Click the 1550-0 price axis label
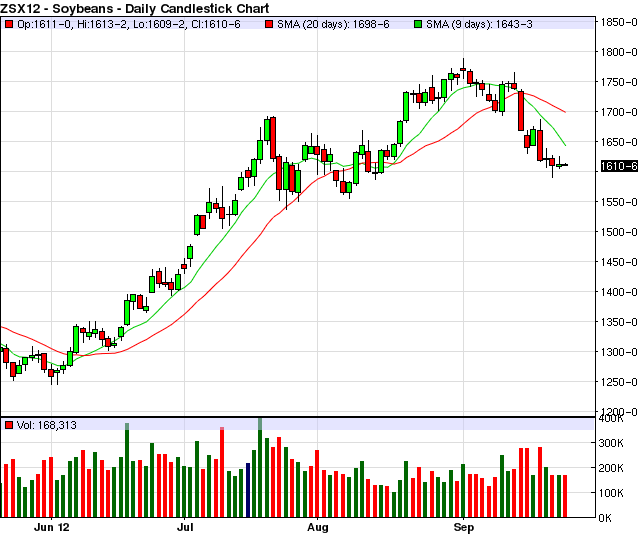This screenshot has height=536, width=640. click(x=619, y=202)
